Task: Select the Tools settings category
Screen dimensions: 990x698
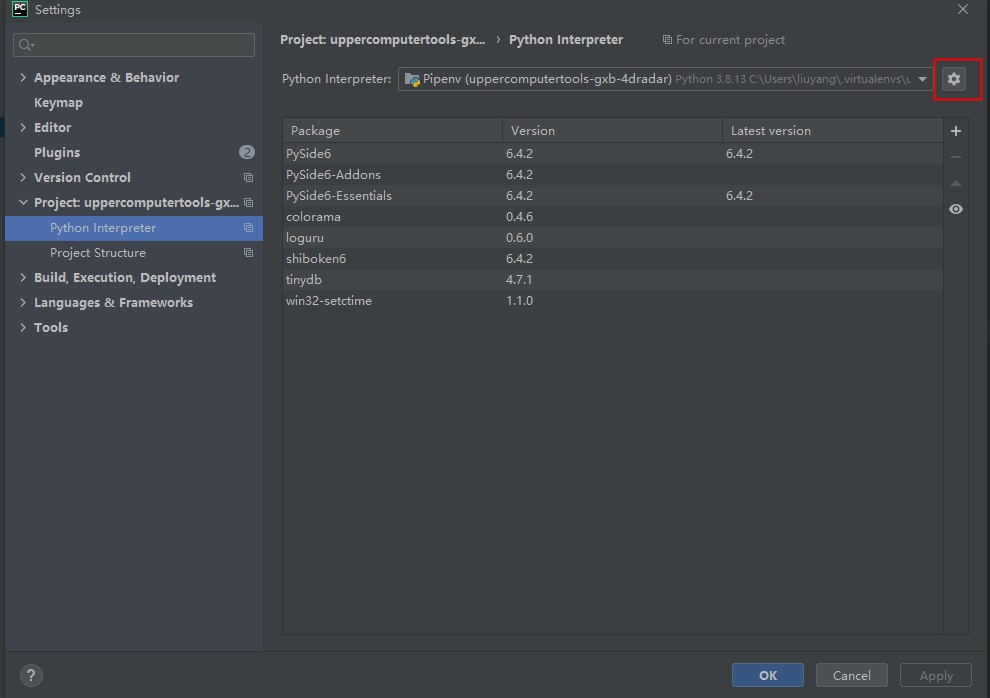Action: coord(51,328)
